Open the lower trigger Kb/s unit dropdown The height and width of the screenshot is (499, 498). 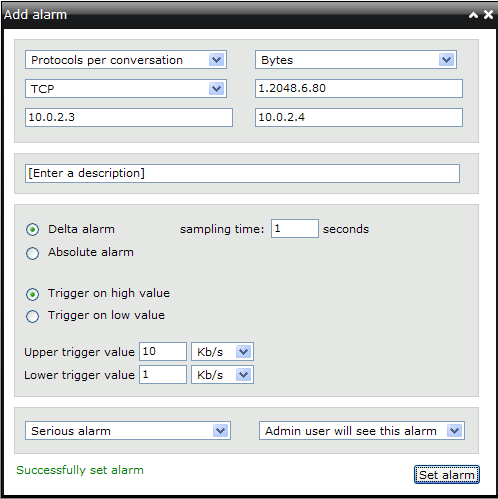pos(222,375)
